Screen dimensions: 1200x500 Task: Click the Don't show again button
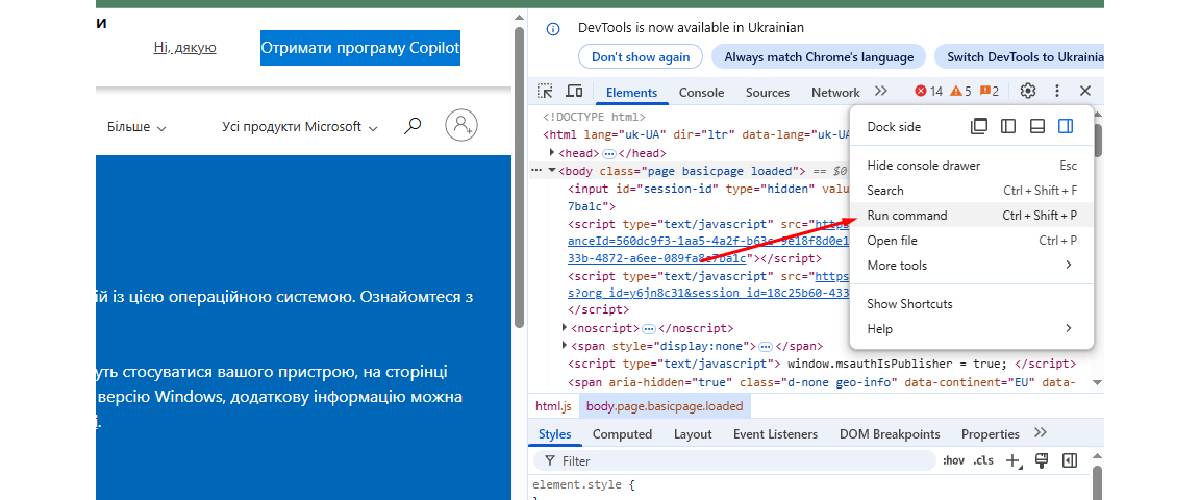click(x=640, y=57)
